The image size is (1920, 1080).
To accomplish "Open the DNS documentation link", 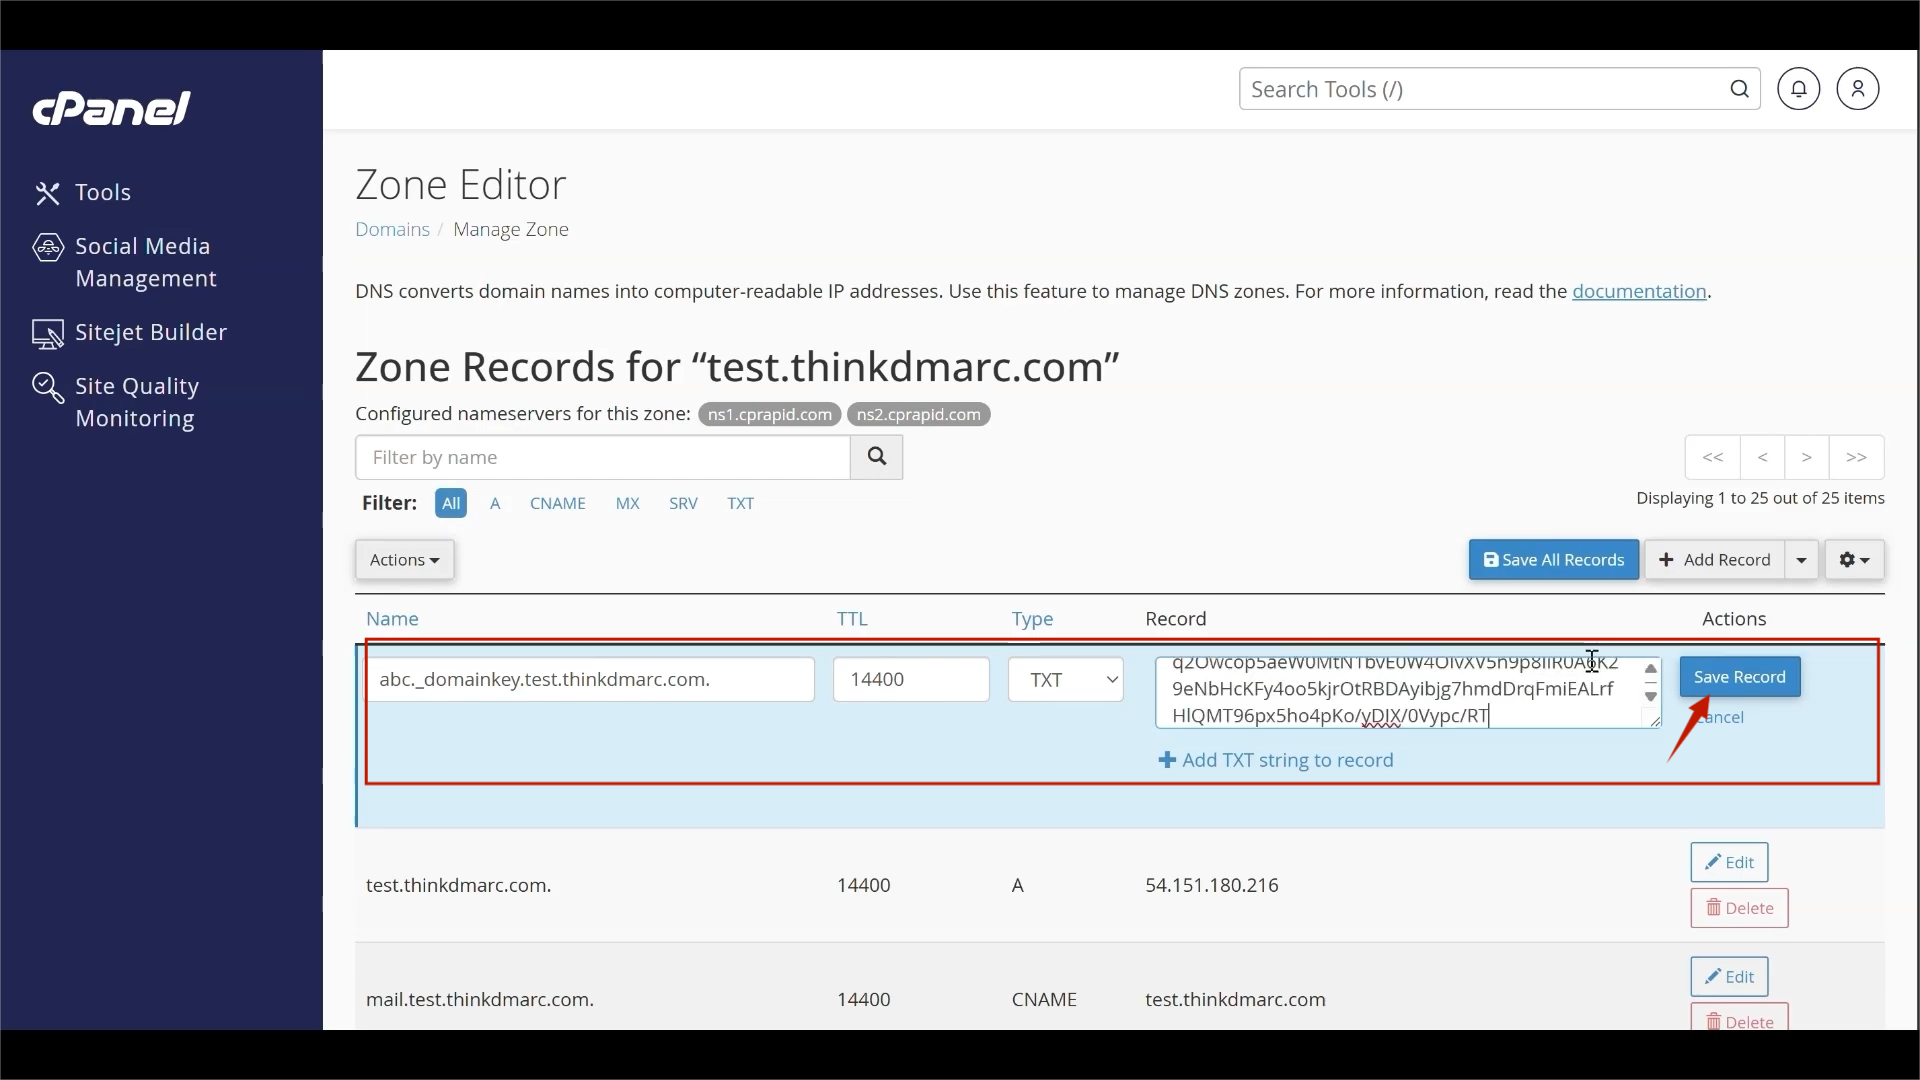I will point(1641,291).
